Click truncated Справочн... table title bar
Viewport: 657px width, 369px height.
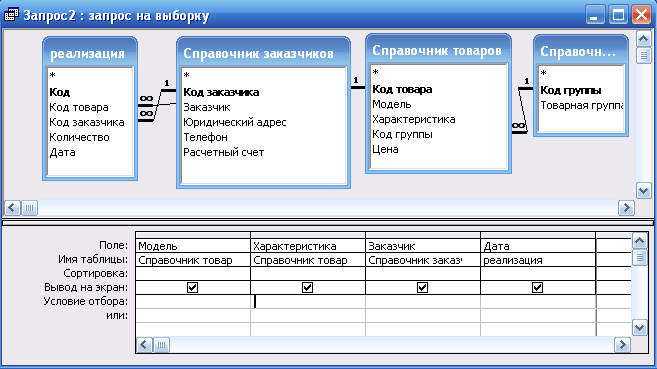tap(581, 51)
